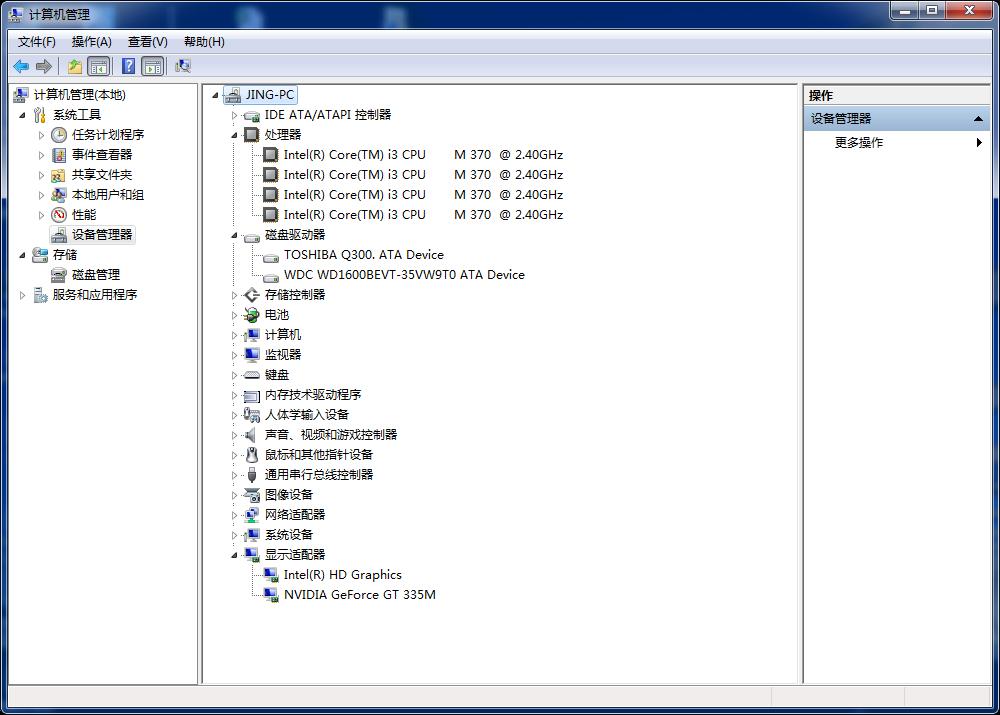Click the blue Back arrow in toolbar
Screen dimensions: 1000x715
coord(20,66)
